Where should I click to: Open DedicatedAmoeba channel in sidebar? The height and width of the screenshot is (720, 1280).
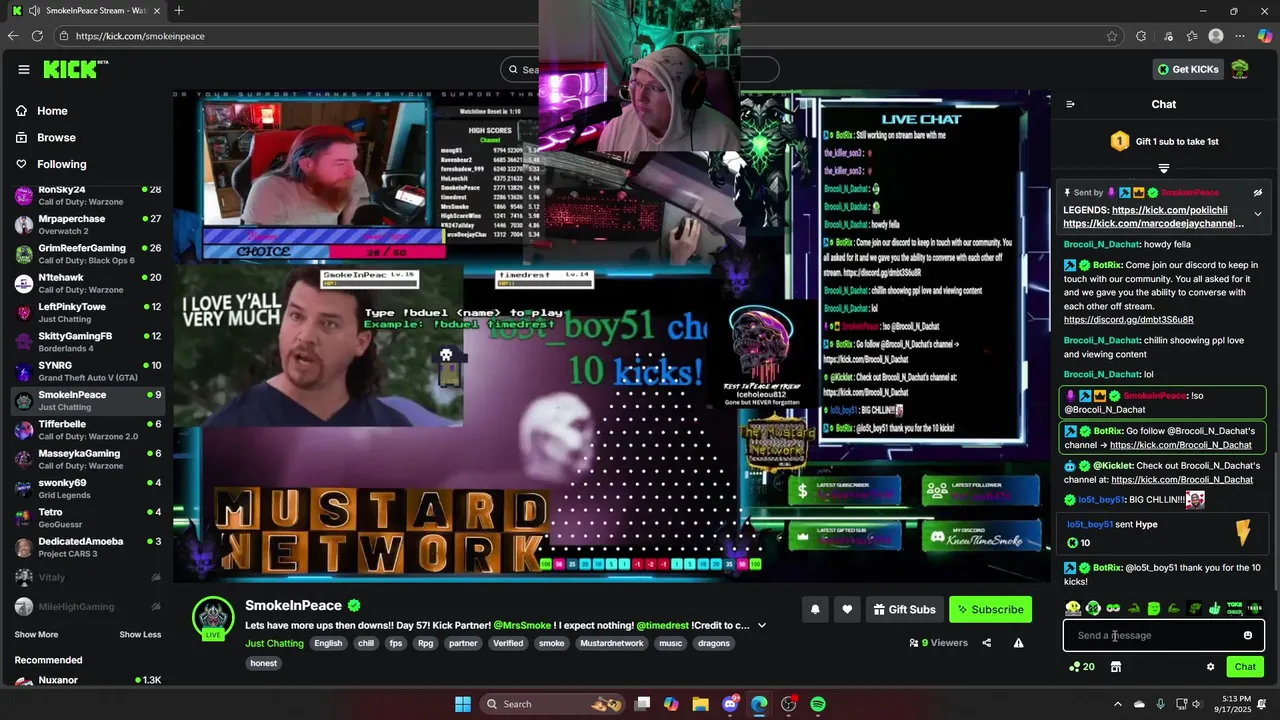pyautogui.click(x=88, y=547)
